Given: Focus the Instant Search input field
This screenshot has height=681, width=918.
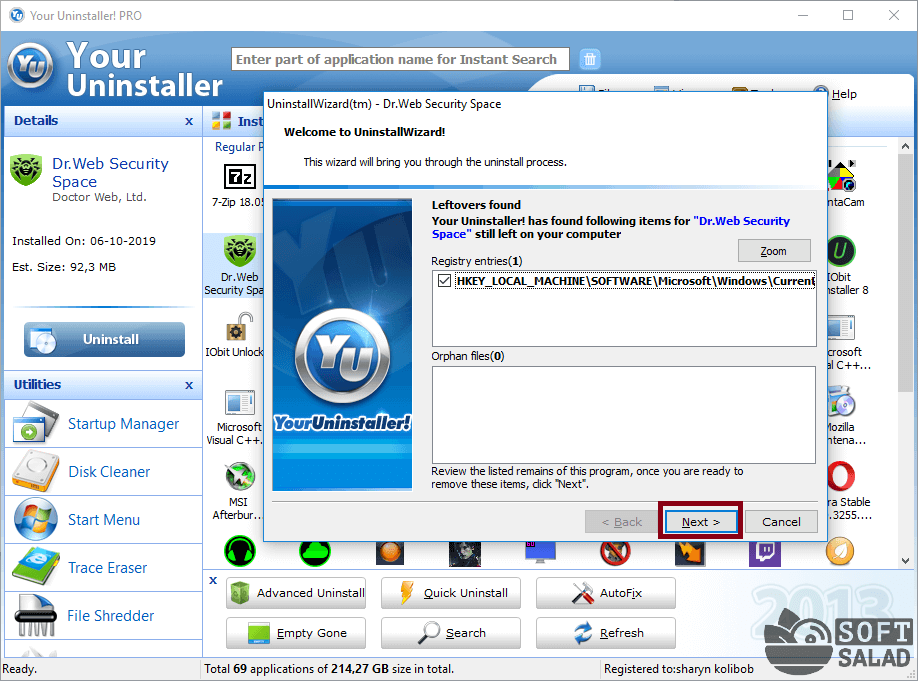Looking at the screenshot, I should click(x=400, y=59).
